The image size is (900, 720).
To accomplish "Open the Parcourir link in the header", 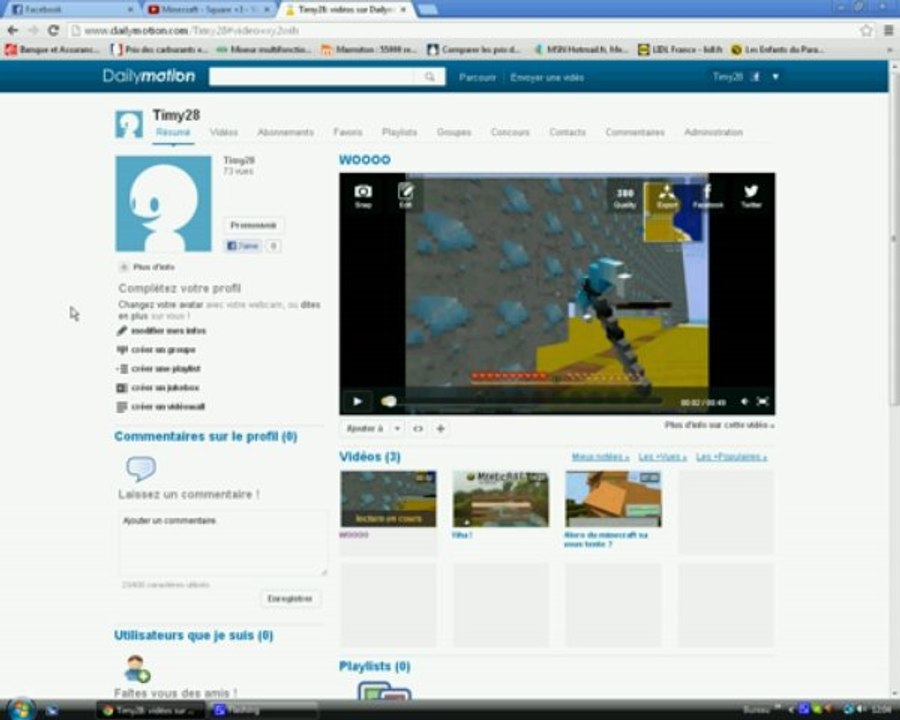I will coord(477,77).
